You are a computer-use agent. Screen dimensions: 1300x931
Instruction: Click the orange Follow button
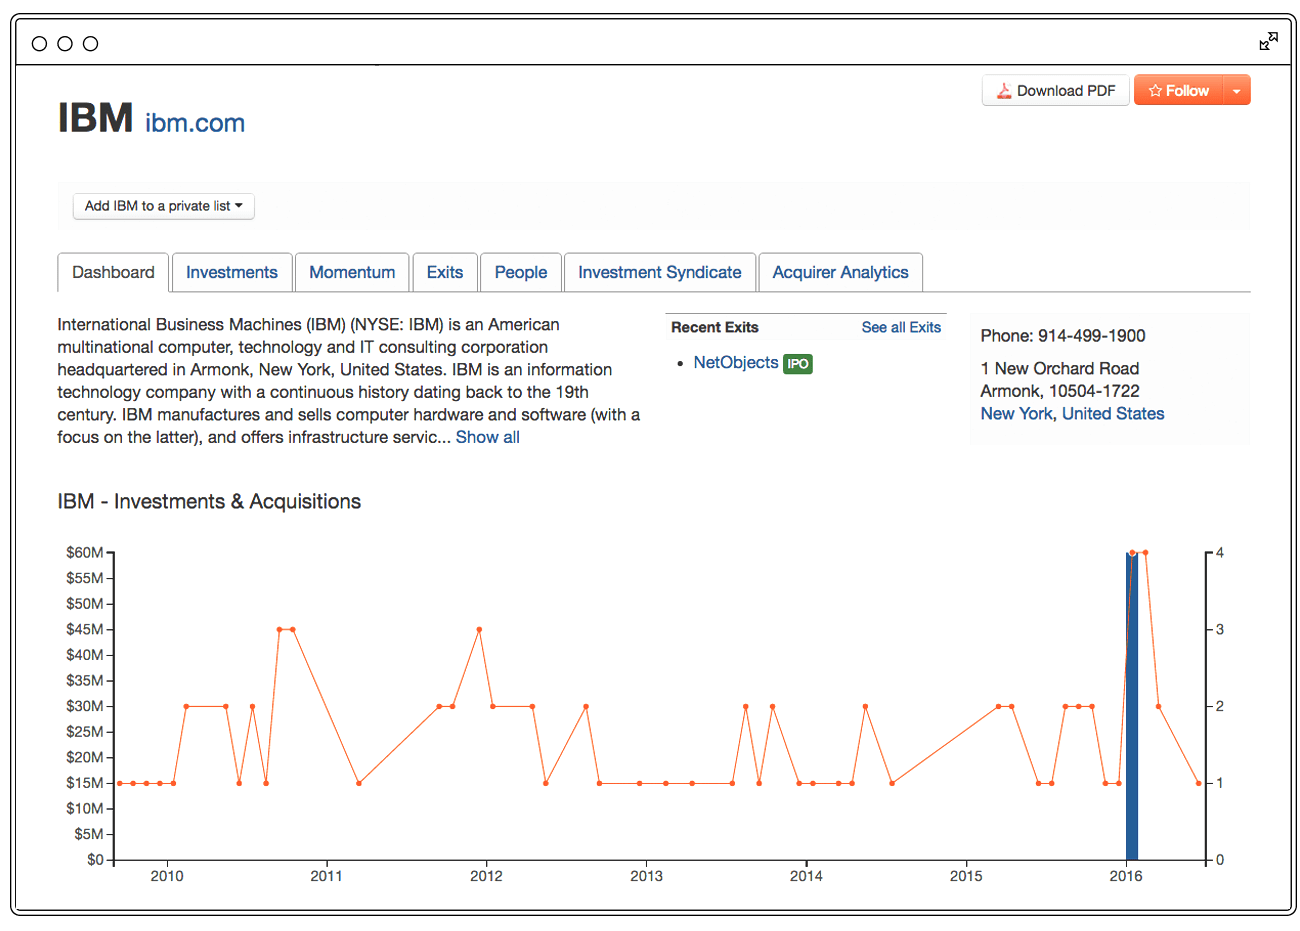[1179, 91]
